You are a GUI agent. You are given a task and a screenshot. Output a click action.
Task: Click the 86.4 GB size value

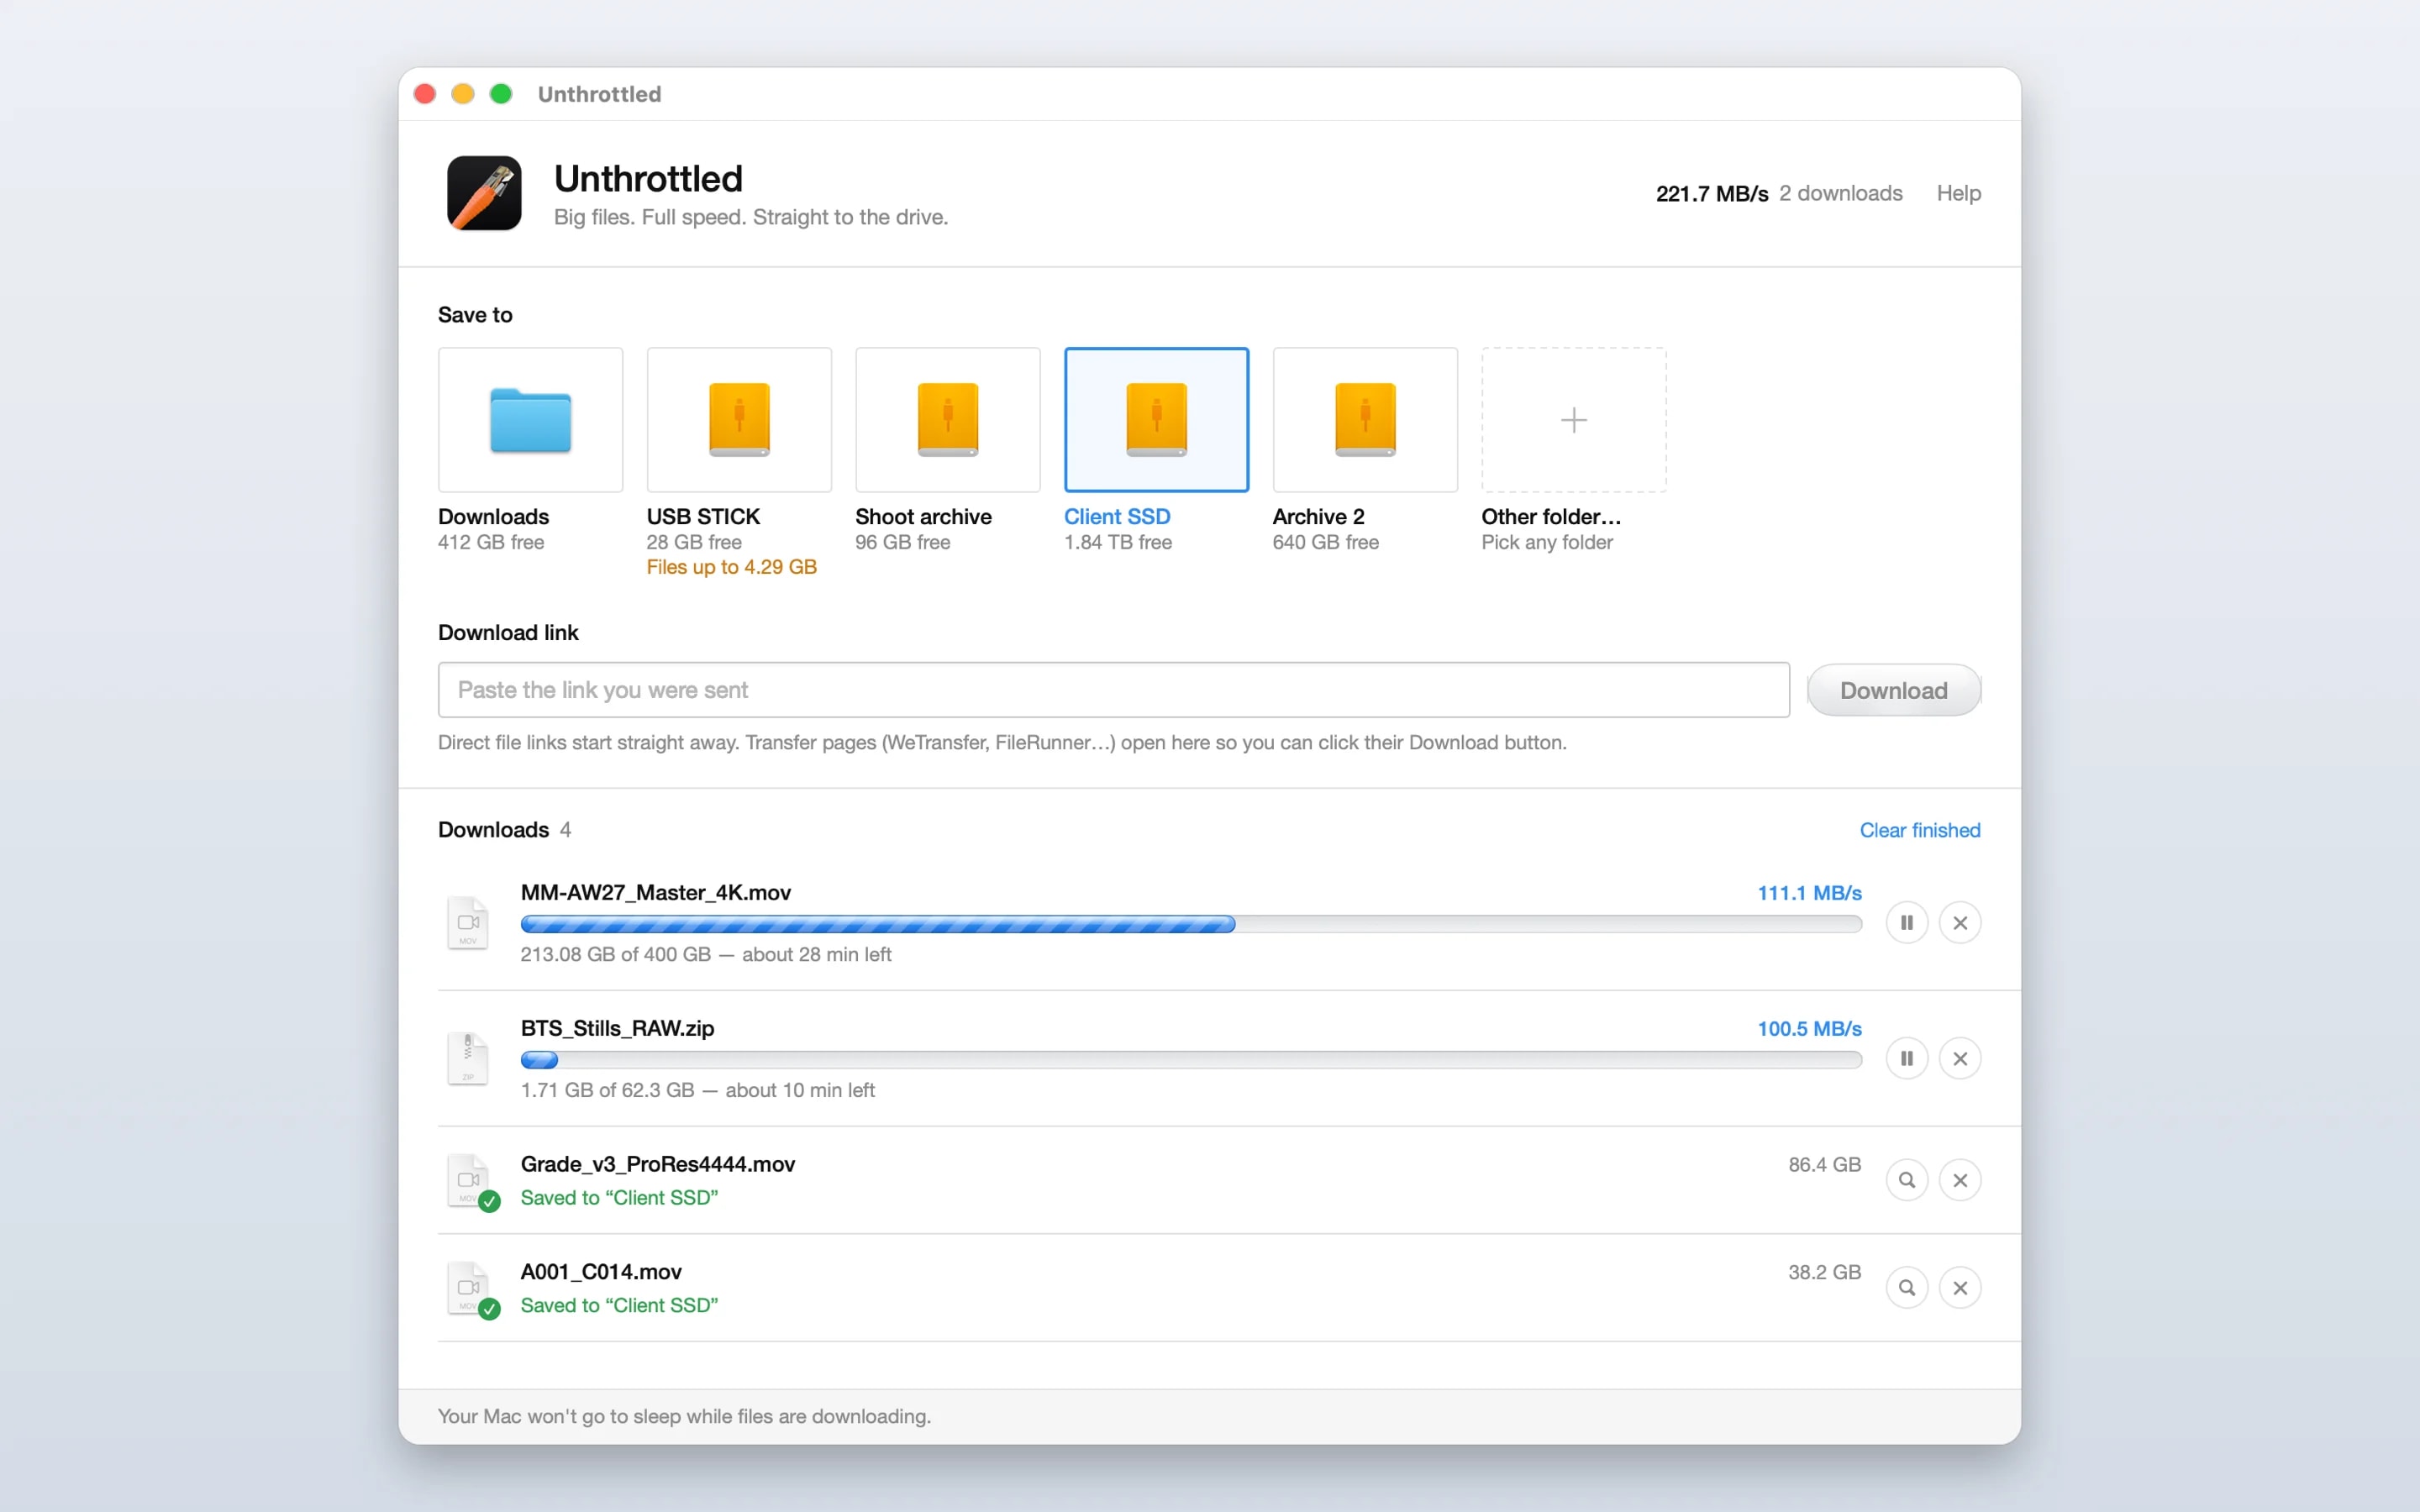(x=1824, y=1165)
